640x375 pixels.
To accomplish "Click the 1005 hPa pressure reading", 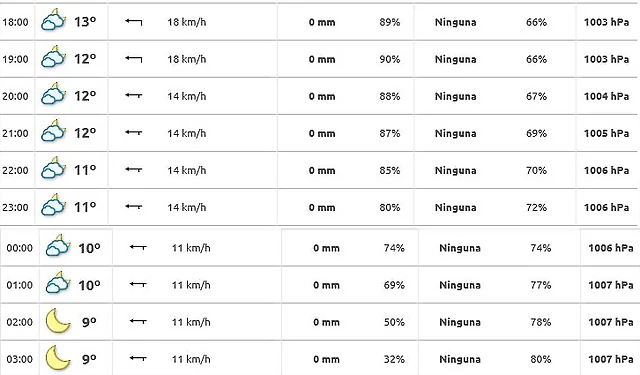I will (607, 133).
